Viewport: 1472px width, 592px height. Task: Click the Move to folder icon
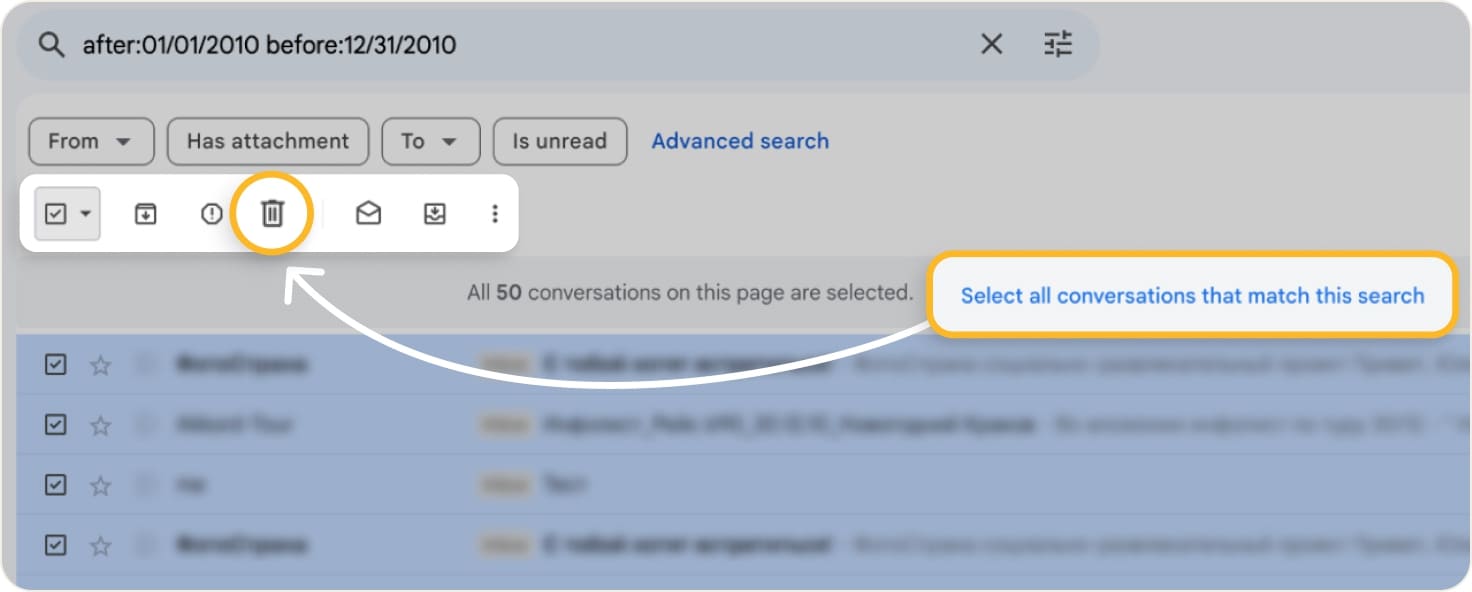434,213
